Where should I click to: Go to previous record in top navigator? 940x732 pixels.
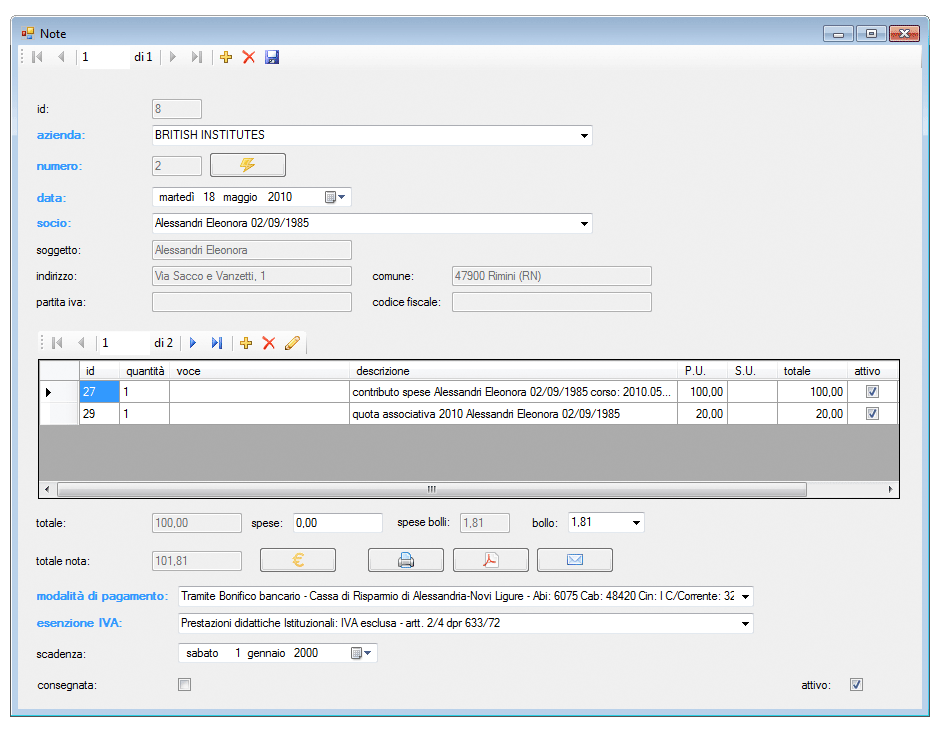click(x=61, y=57)
